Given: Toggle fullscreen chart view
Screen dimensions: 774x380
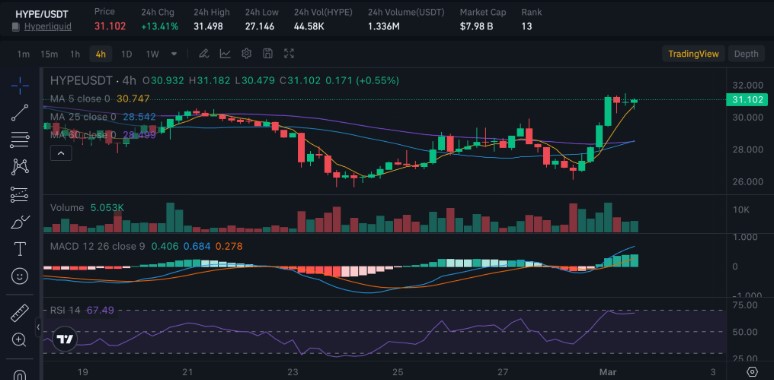Looking at the screenshot, I should [x=289, y=54].
